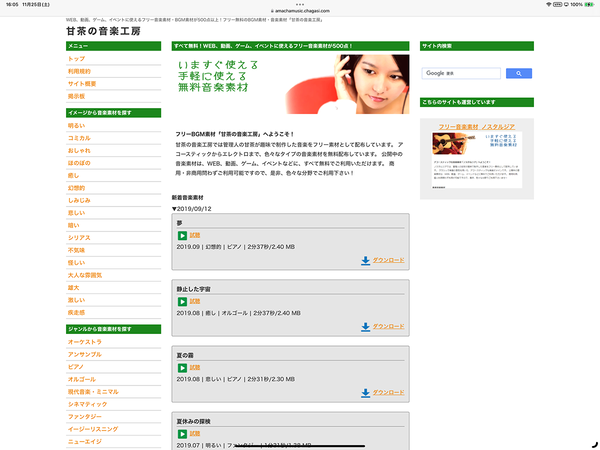The image size is (600, 450).
Task: Click the 新着音楽素材 heading
Action: pos(188,198)
